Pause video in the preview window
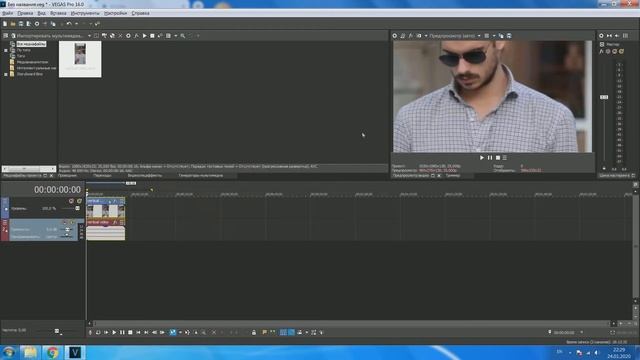Viewport: 640px width, 360px height. click(x=490, y=158)
